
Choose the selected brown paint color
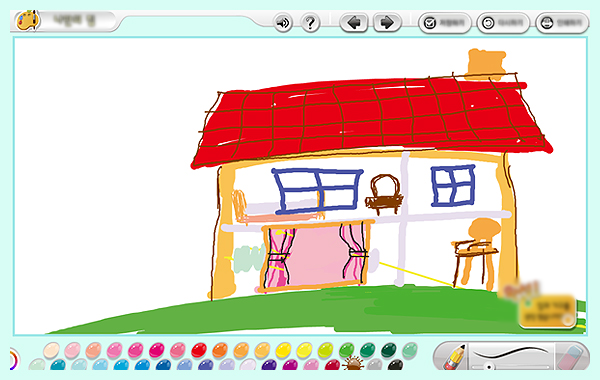pyautogui.click(x=352, y=364)
